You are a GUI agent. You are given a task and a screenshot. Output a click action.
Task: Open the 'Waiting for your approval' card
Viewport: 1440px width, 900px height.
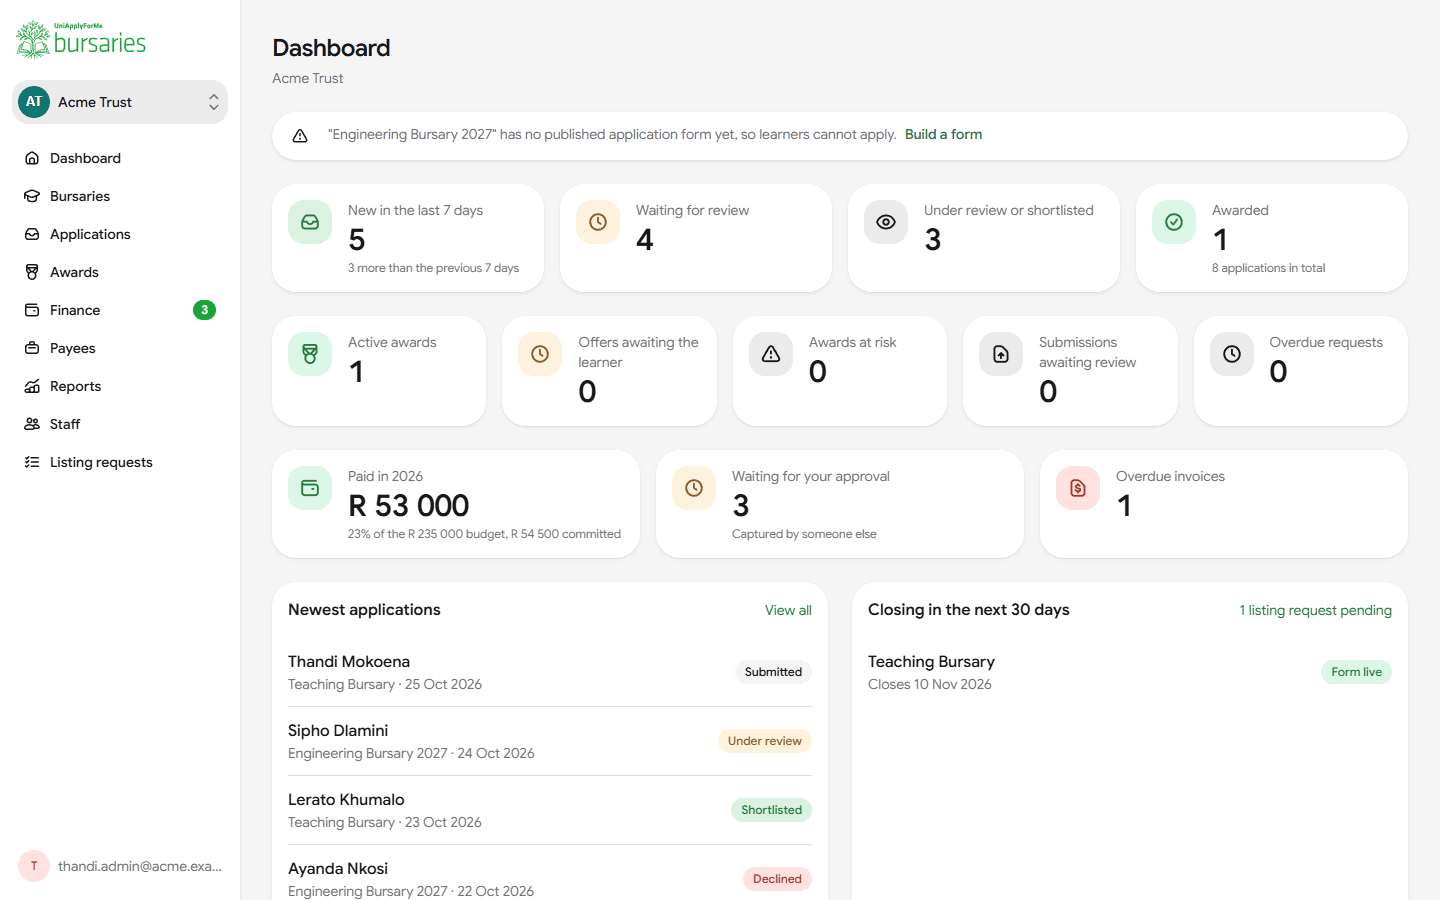840,504
